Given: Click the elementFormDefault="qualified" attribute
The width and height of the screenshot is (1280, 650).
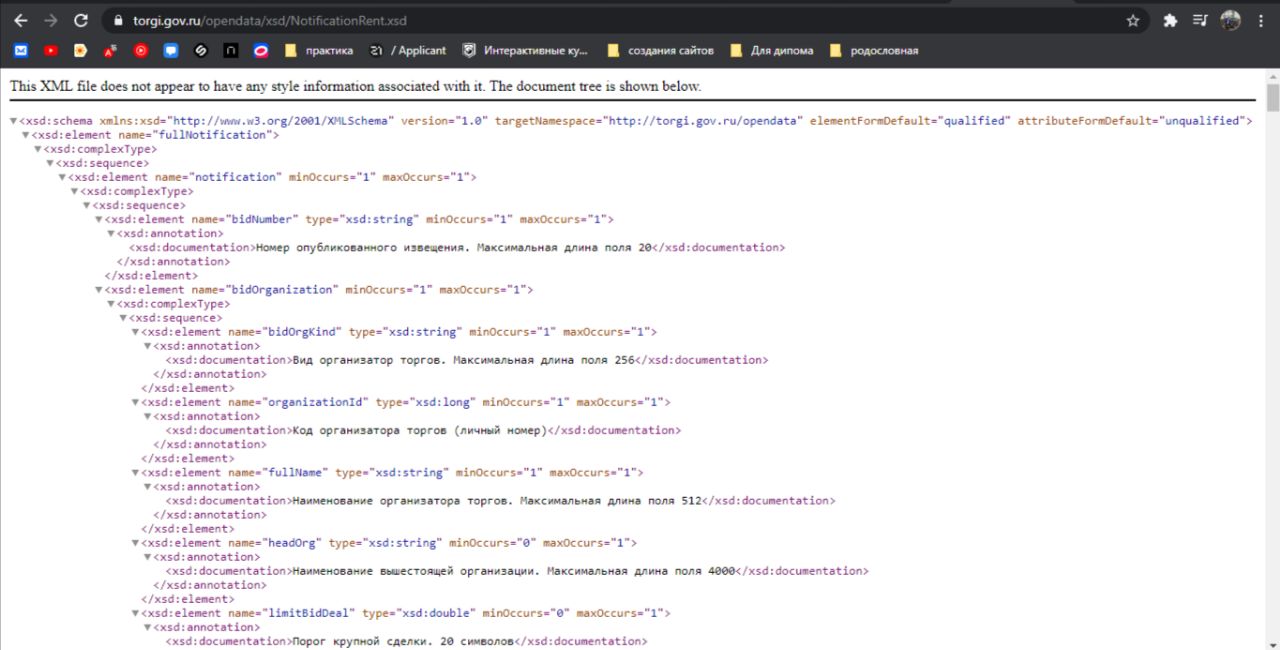Looking at the screenshot, I should click(910, 121).
